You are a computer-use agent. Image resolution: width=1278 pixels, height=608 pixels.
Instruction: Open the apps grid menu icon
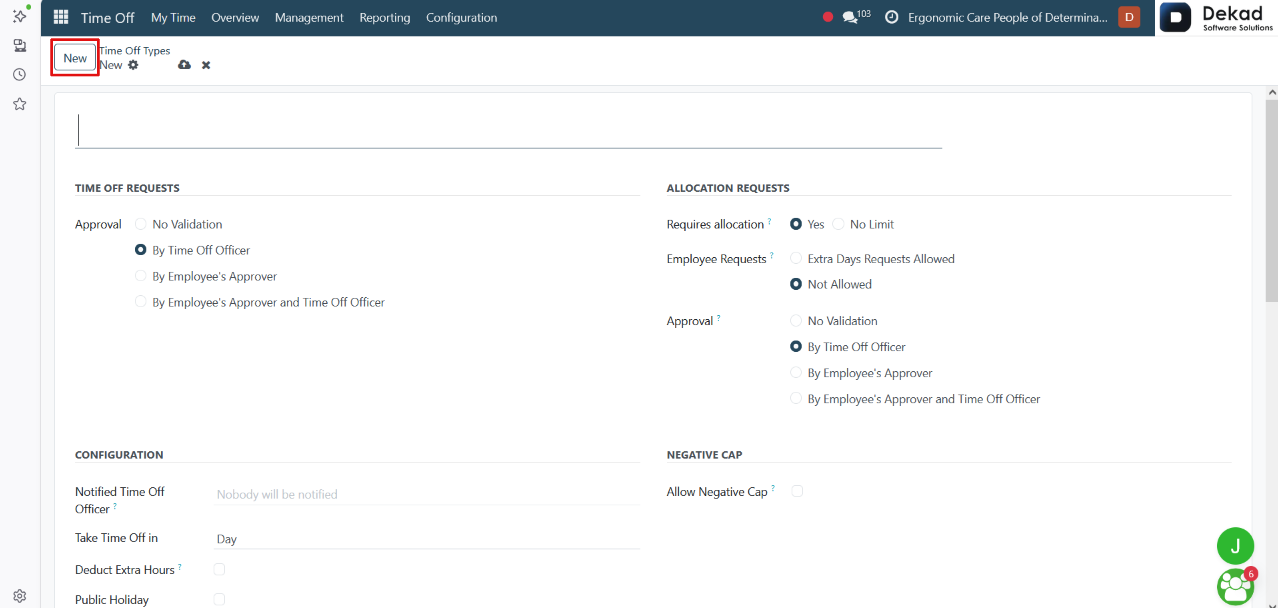coord(61,17)
